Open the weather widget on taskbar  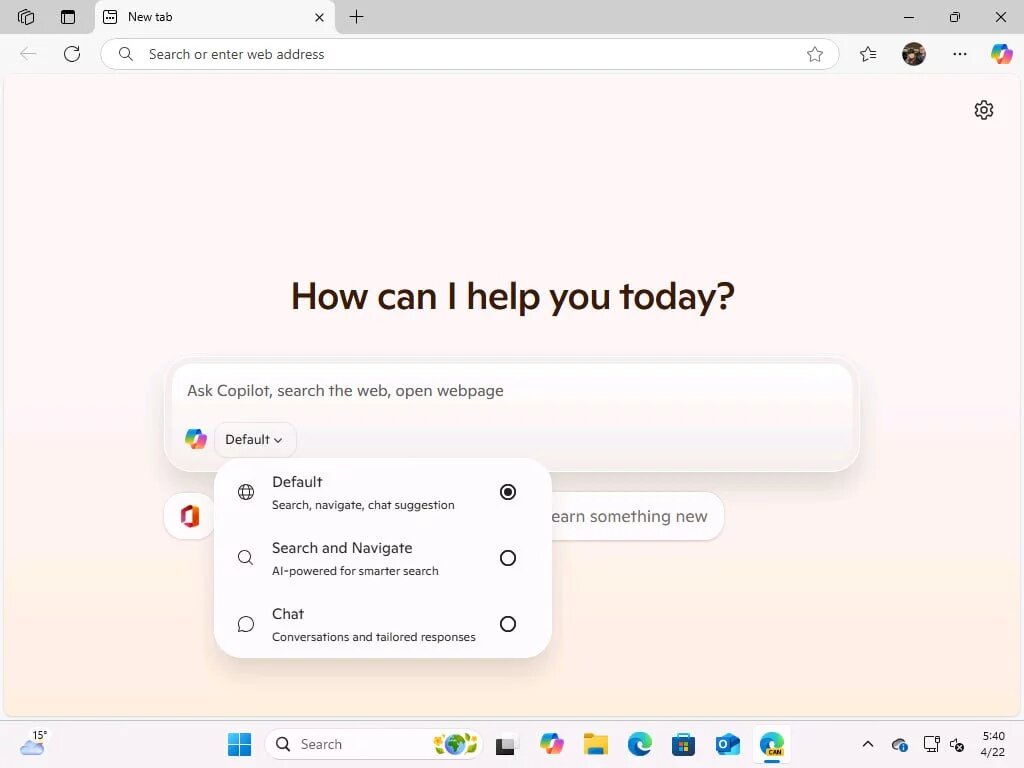click(x=33, y=743)
